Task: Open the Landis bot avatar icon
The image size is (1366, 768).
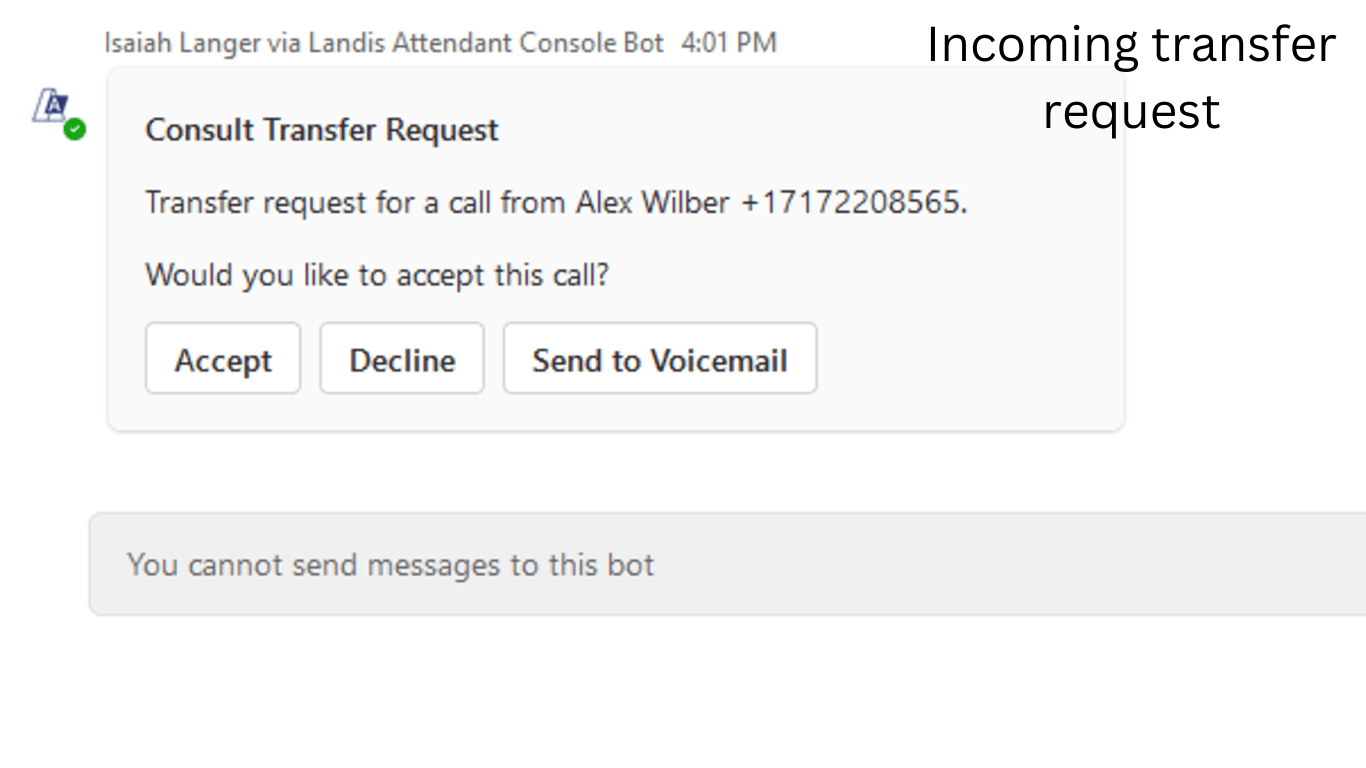Action: (x=50, y=105)
